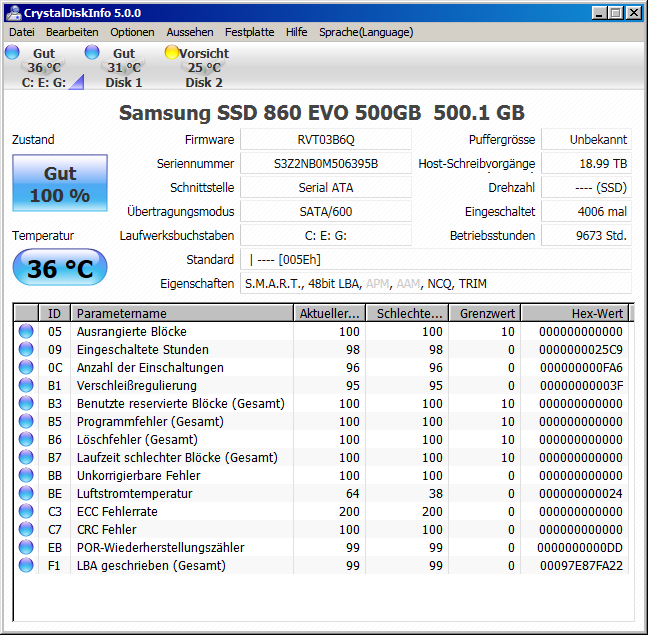Viewport: 648px width, 635px height.
Task: Click Host-Schreibvorgänge value 18.99 TB
Action: [586, 164]
